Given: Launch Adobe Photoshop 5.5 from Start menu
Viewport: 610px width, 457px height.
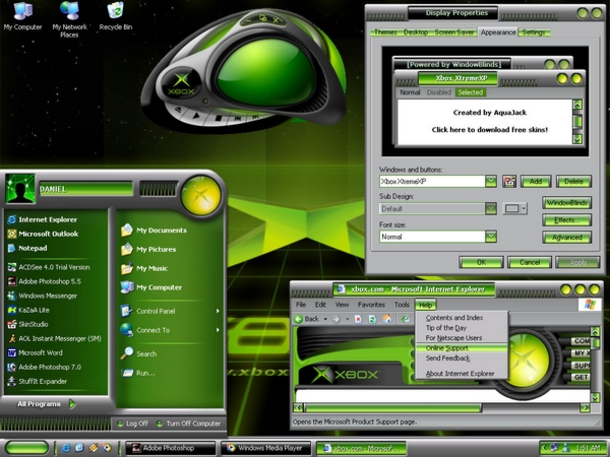Looking at the screenshot, I should click(x=44, y=281).
